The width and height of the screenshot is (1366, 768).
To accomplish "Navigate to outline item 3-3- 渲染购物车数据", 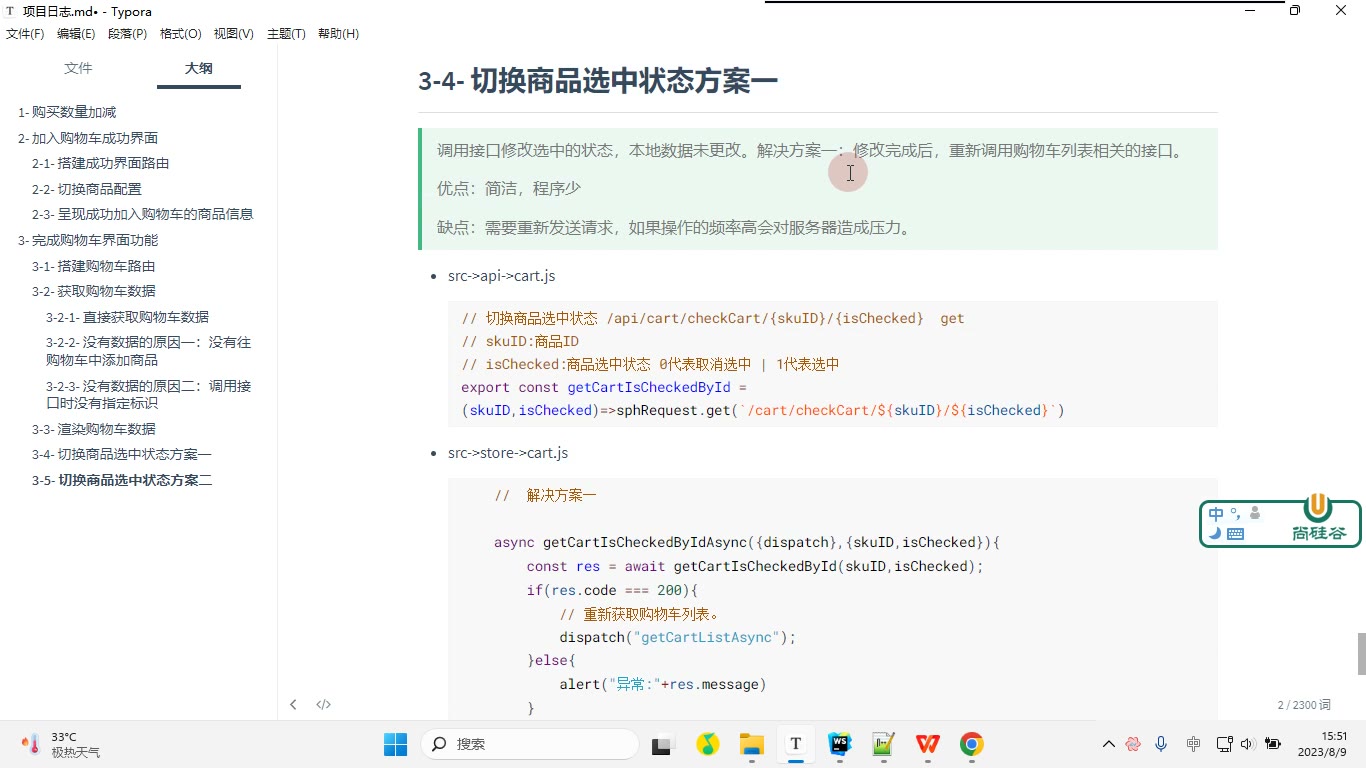I will (94, 429).
